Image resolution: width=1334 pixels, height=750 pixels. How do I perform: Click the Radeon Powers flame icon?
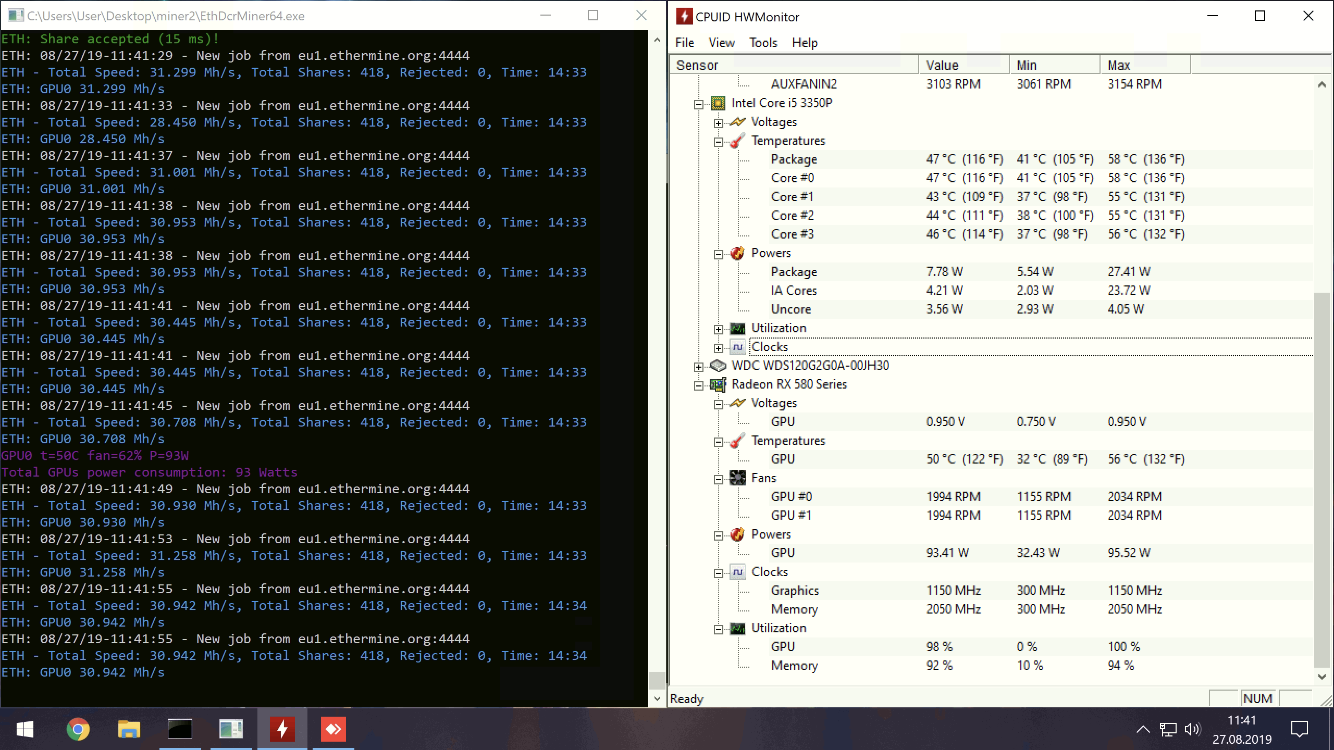pos(737,534)
